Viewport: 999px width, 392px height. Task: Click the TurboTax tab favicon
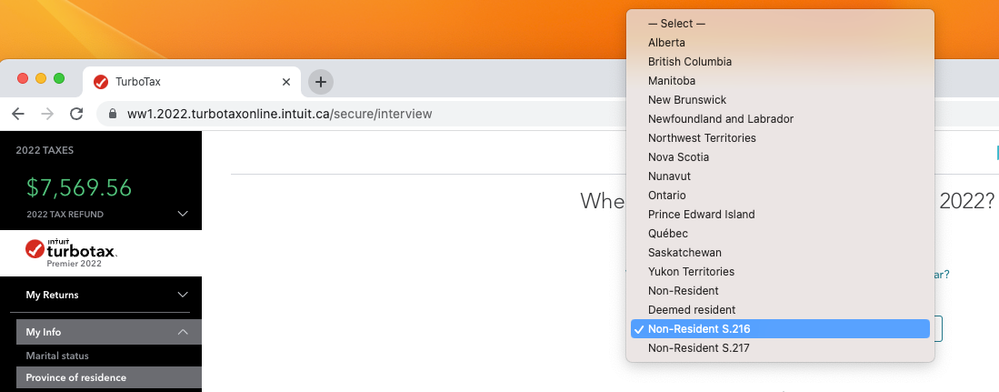[x=101, y=82]
